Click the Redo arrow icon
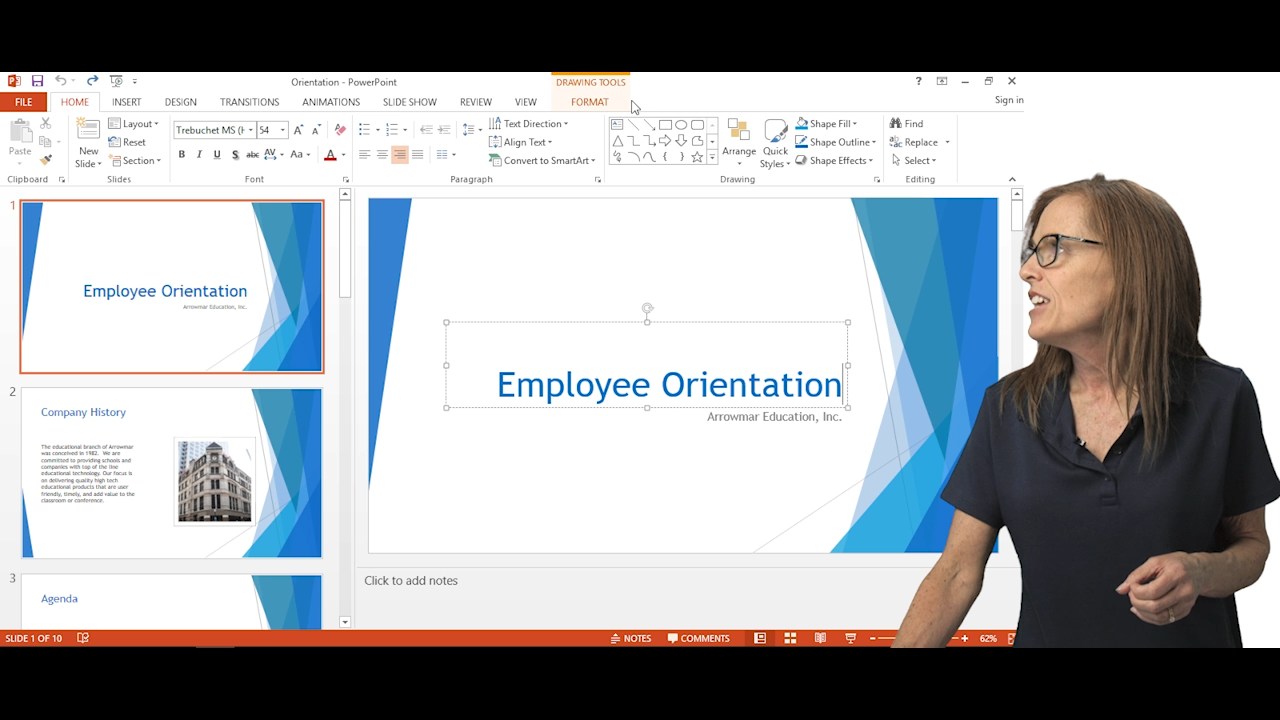Image resolution: width=1280 pixels, height=720 pixels. tap(92, 81)
